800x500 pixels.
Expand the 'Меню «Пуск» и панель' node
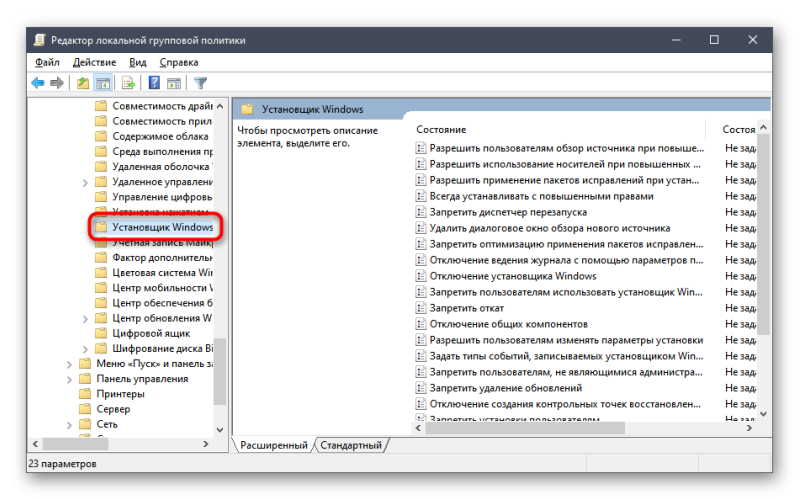point(69,364)
